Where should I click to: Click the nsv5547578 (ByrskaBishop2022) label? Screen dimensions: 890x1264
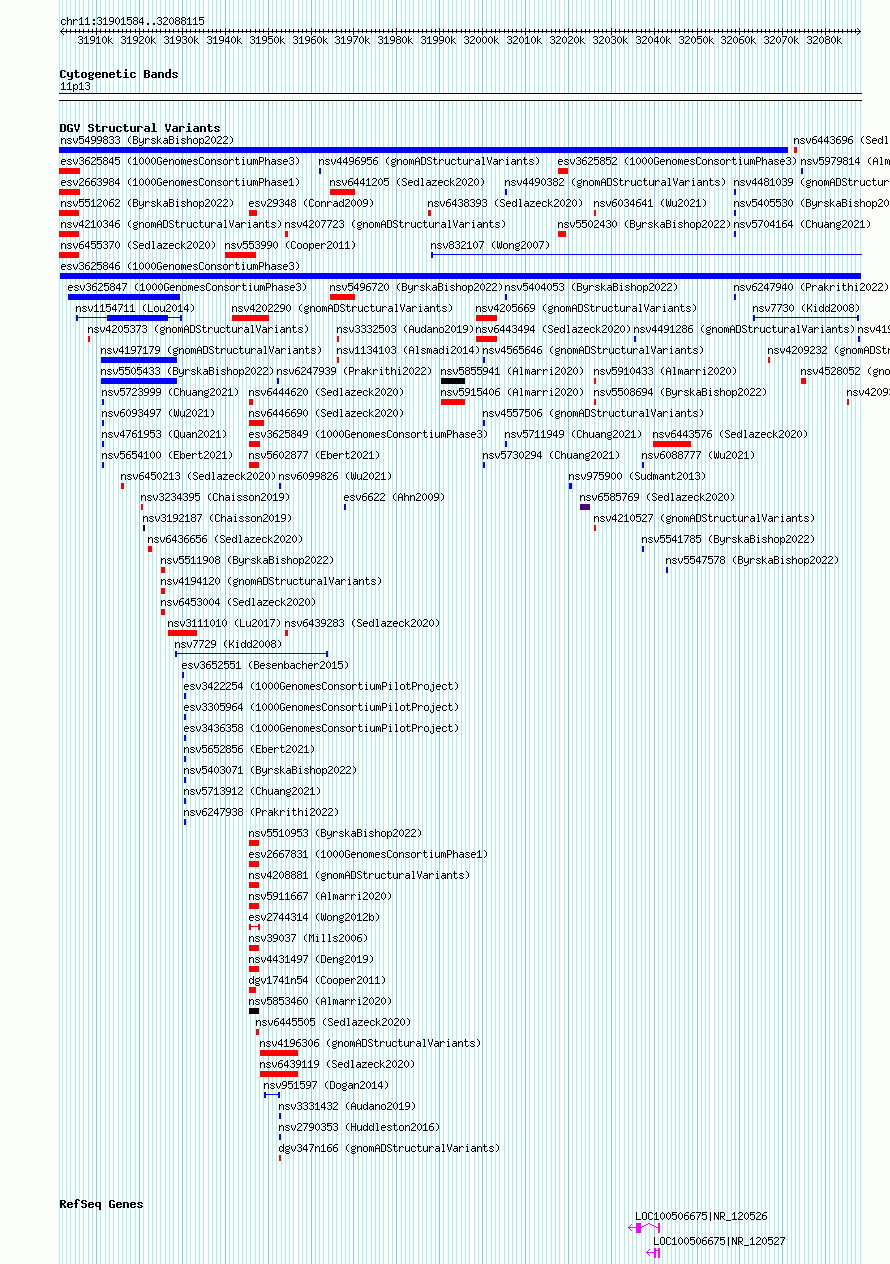tap(752, 560)
